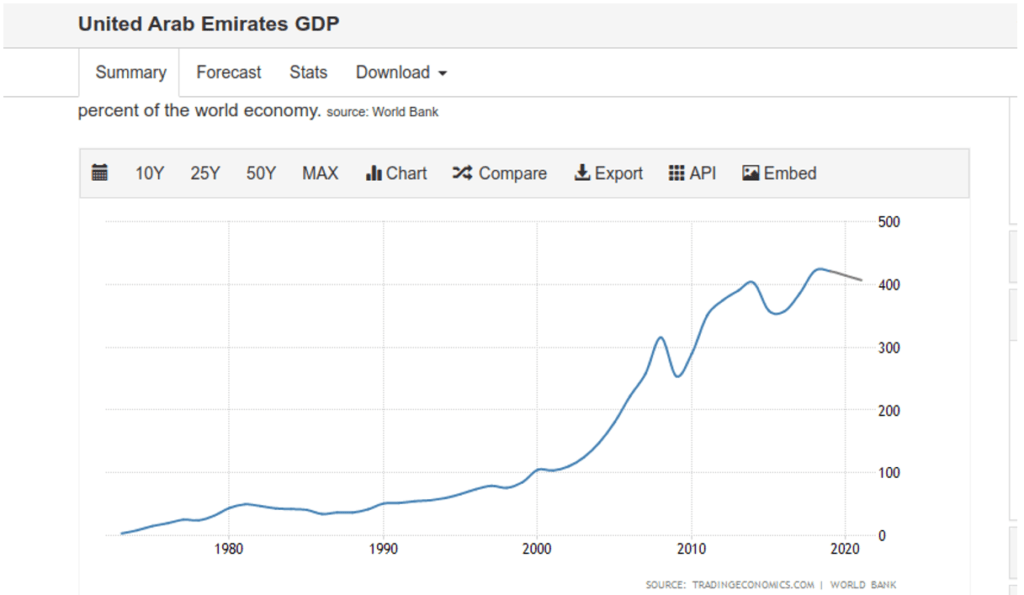Go to the Stats tab
The width and height of the screenshot is (1024, 595).
tap(308, 72)
